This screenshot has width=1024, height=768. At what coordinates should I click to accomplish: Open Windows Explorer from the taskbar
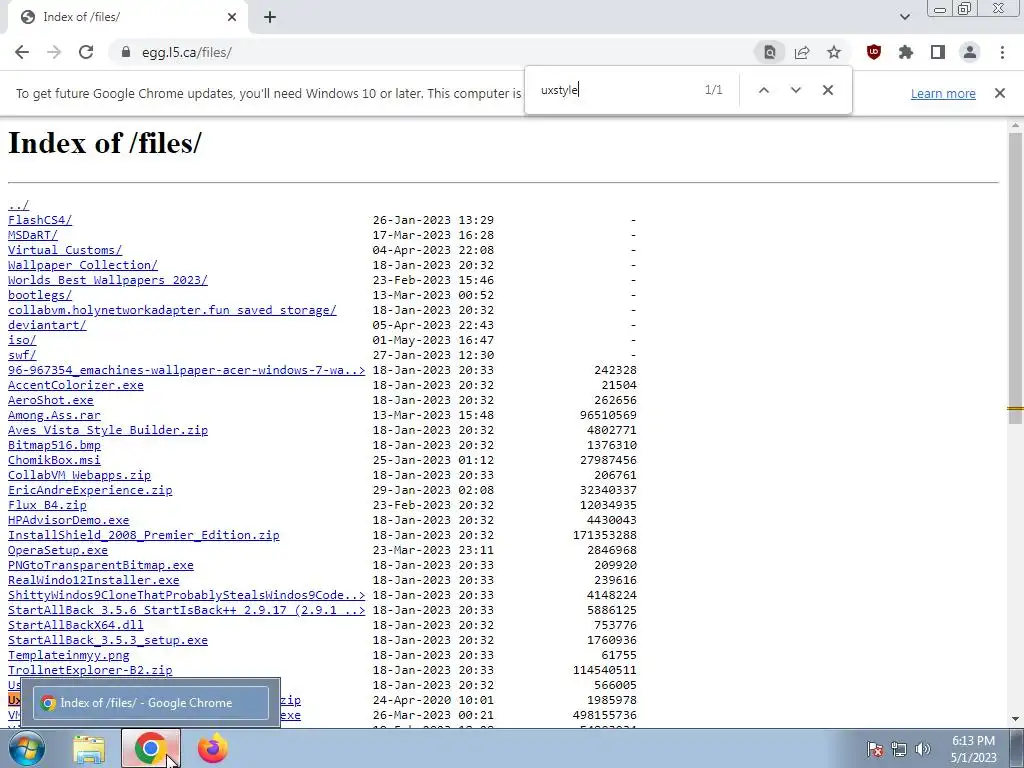point(89,749)
